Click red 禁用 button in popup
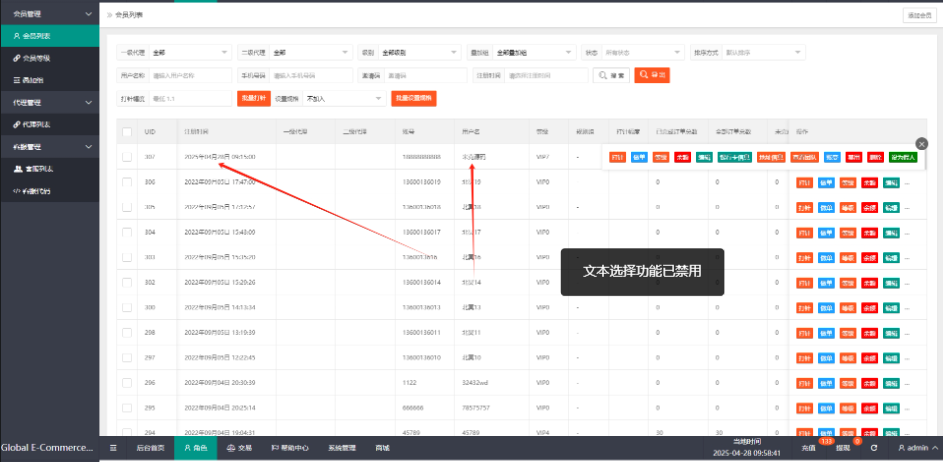Screen dimensions: 943x462 tap(853, 158)
